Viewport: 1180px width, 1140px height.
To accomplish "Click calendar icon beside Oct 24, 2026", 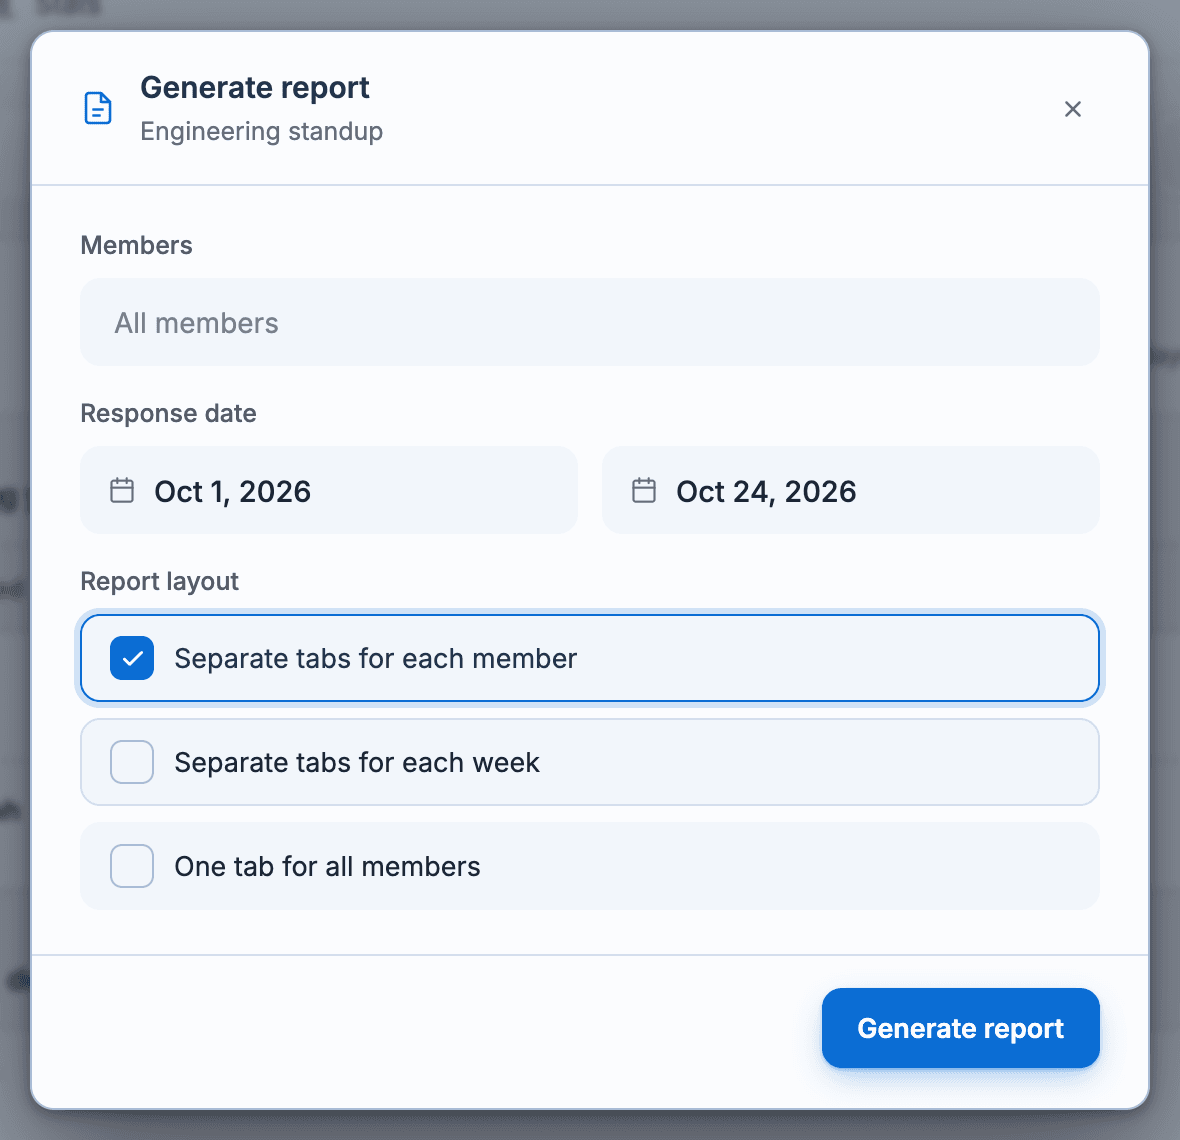I will (643, 491).
